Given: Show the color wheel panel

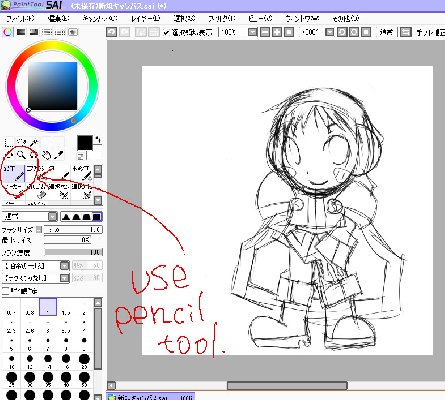Looking at the screenshot, I should point(7,32).
